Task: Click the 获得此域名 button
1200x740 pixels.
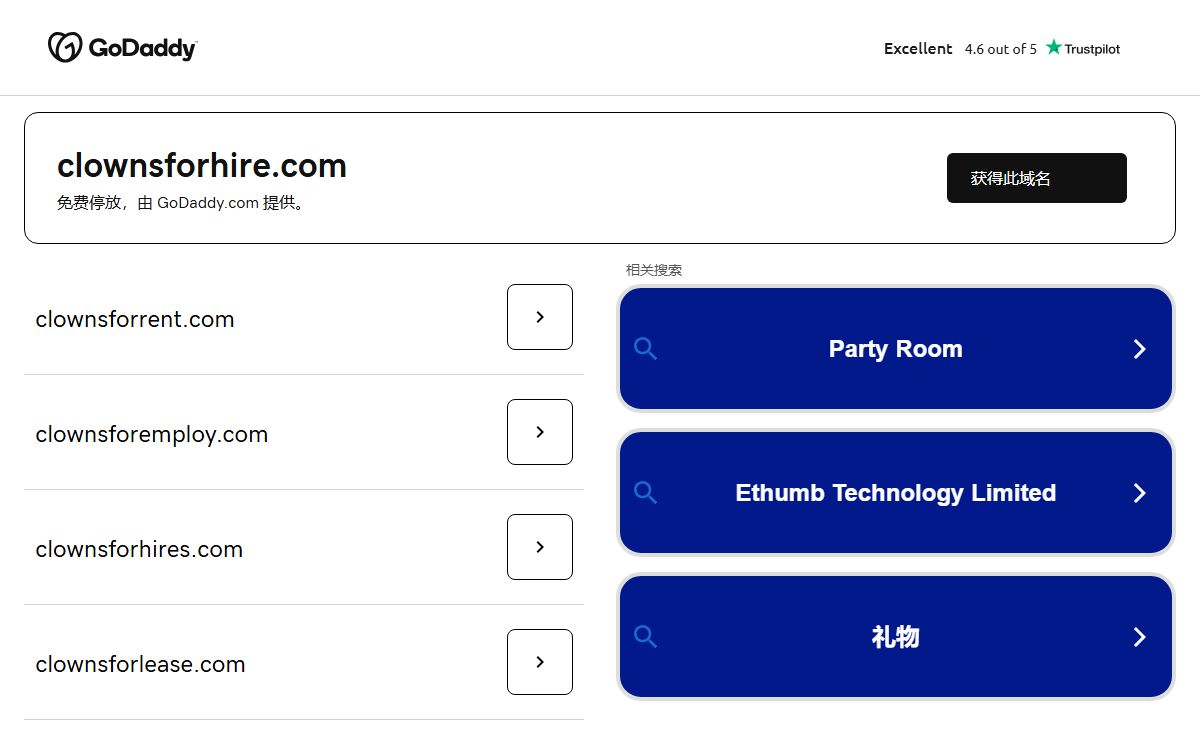Action: pyautogui.click(x=1037, y=178)
